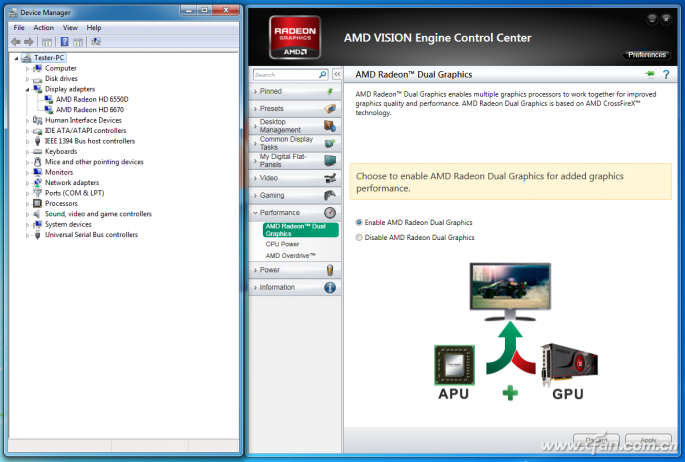Open the View menu in Device Manager

pos(70,28)
